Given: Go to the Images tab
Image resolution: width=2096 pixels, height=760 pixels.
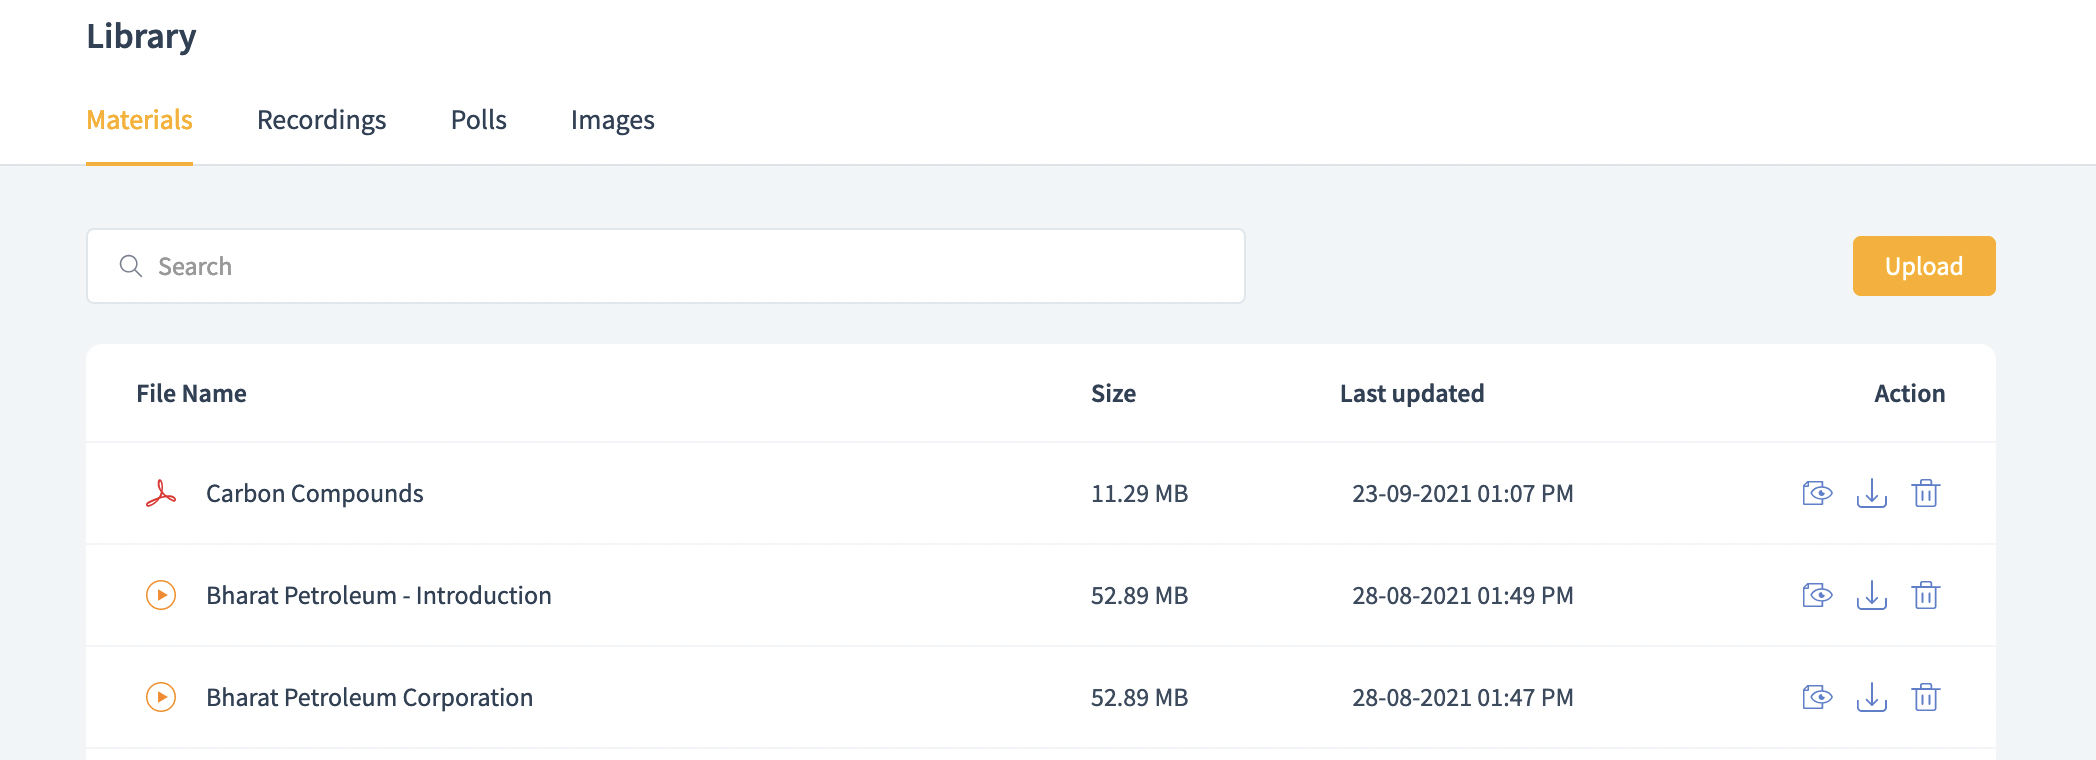Looking at the screenshot, I should (612, 120).
